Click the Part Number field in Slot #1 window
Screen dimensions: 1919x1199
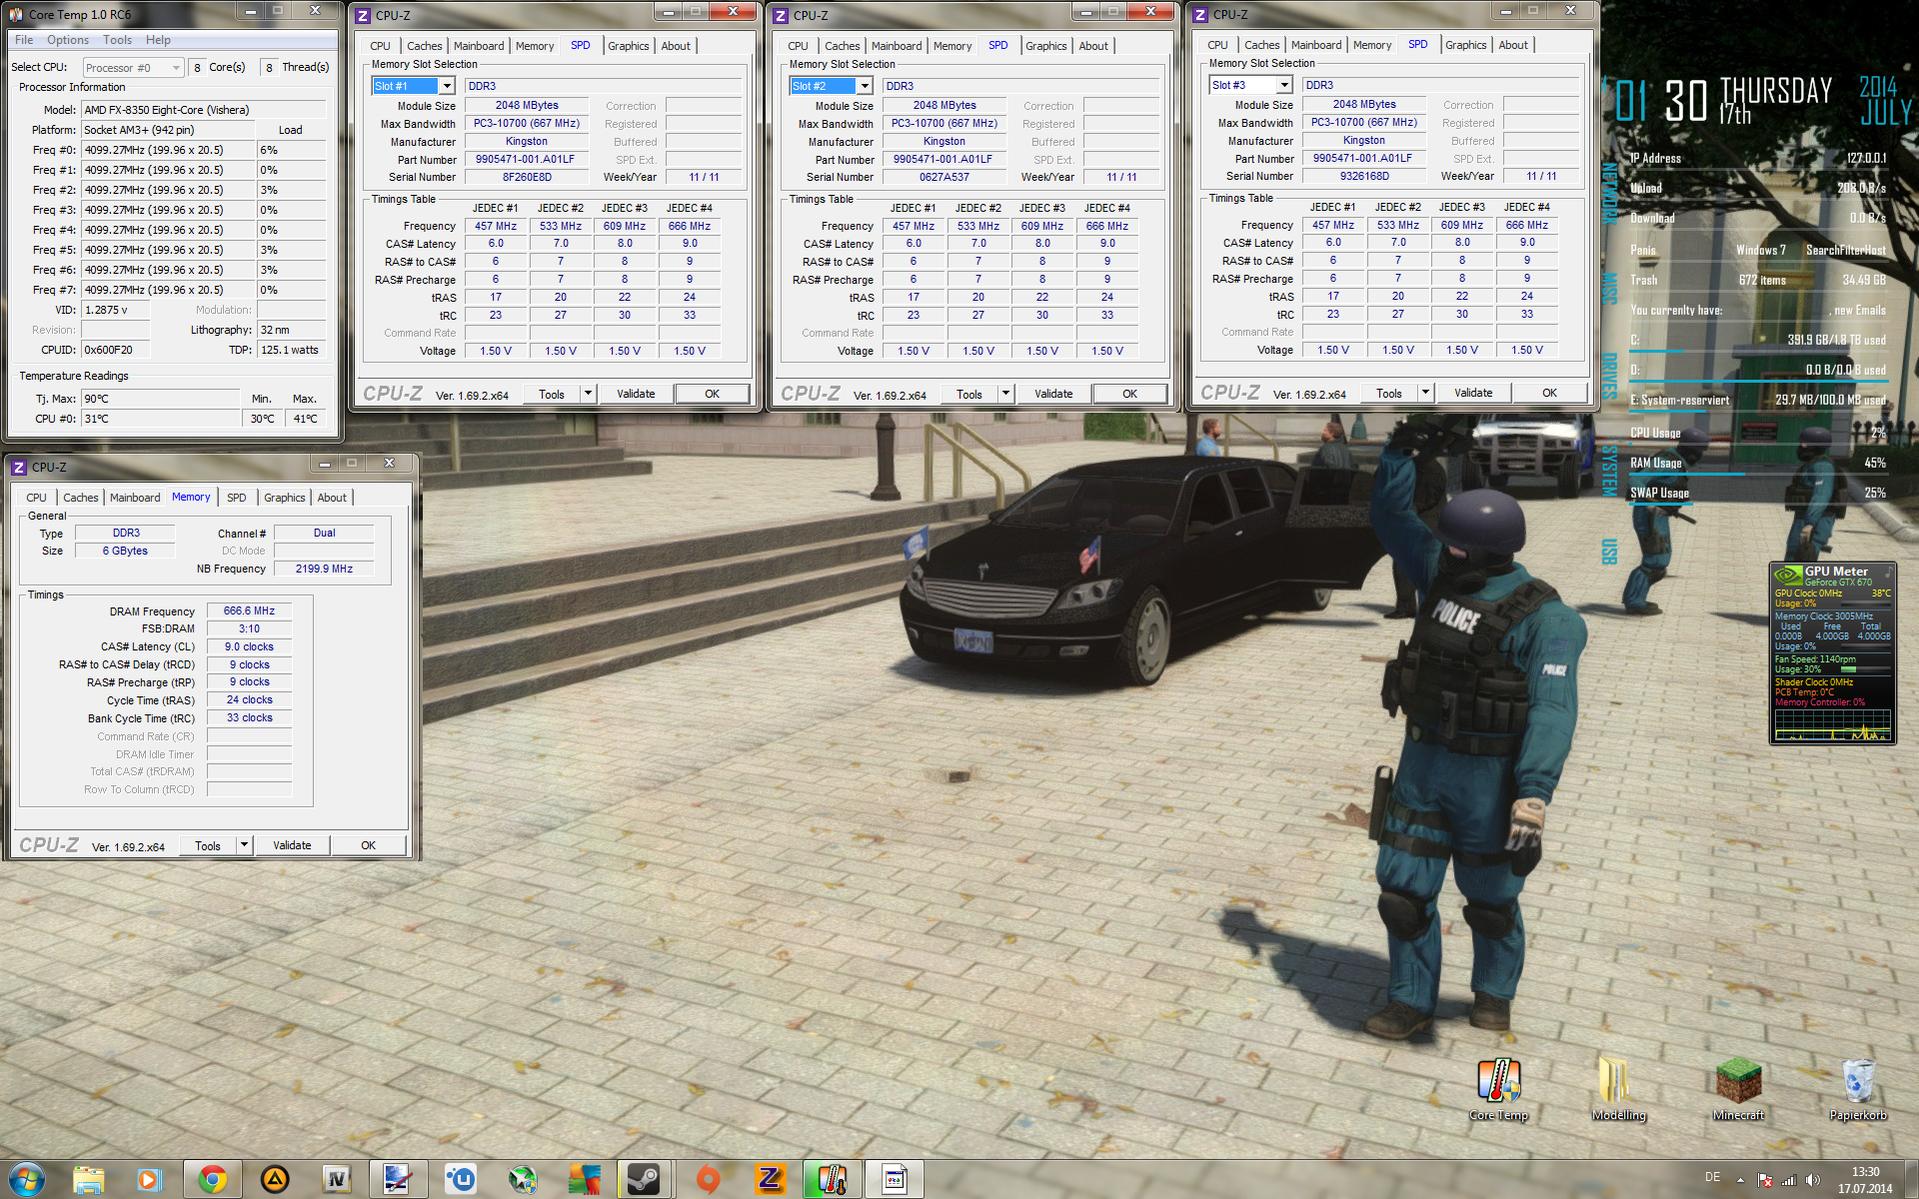point(526,160)
